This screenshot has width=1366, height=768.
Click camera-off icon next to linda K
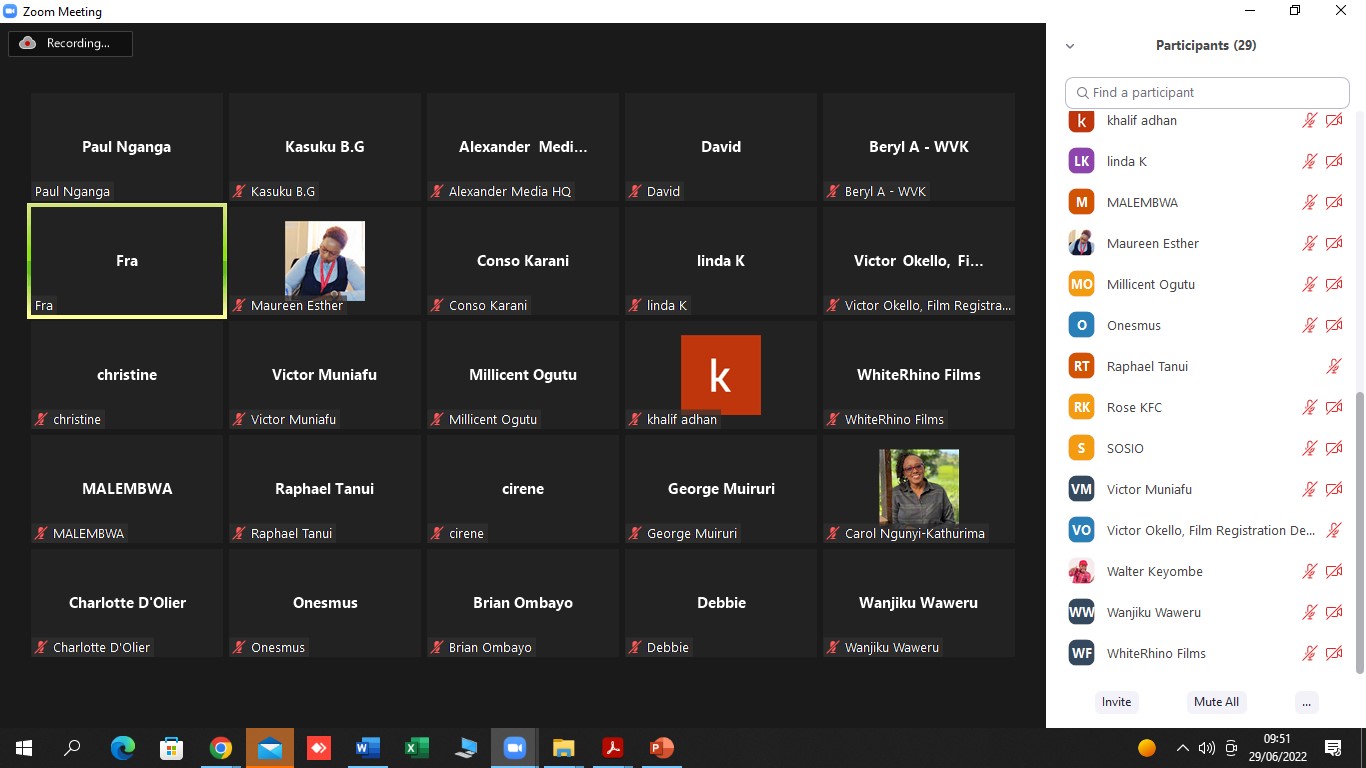pos(1333,162)
